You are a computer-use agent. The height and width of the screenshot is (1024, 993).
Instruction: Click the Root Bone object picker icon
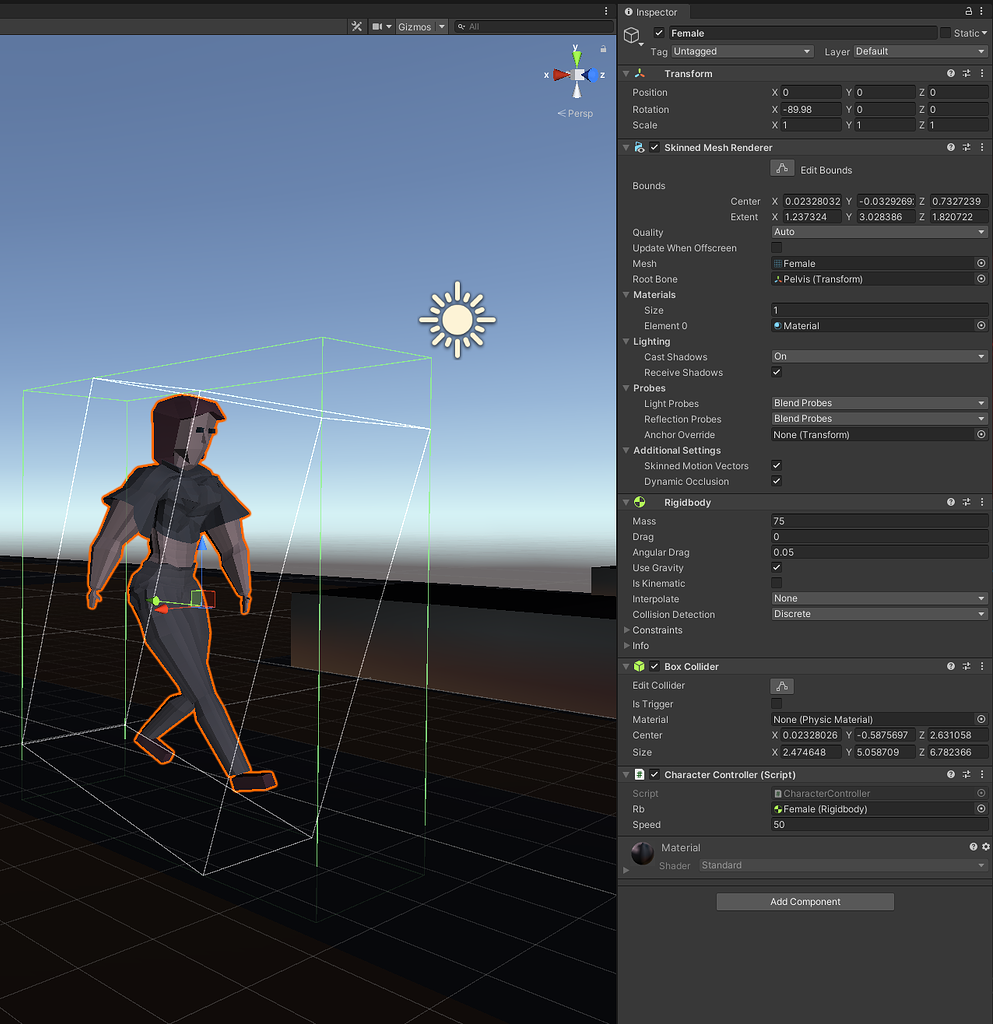coord(980,279)
